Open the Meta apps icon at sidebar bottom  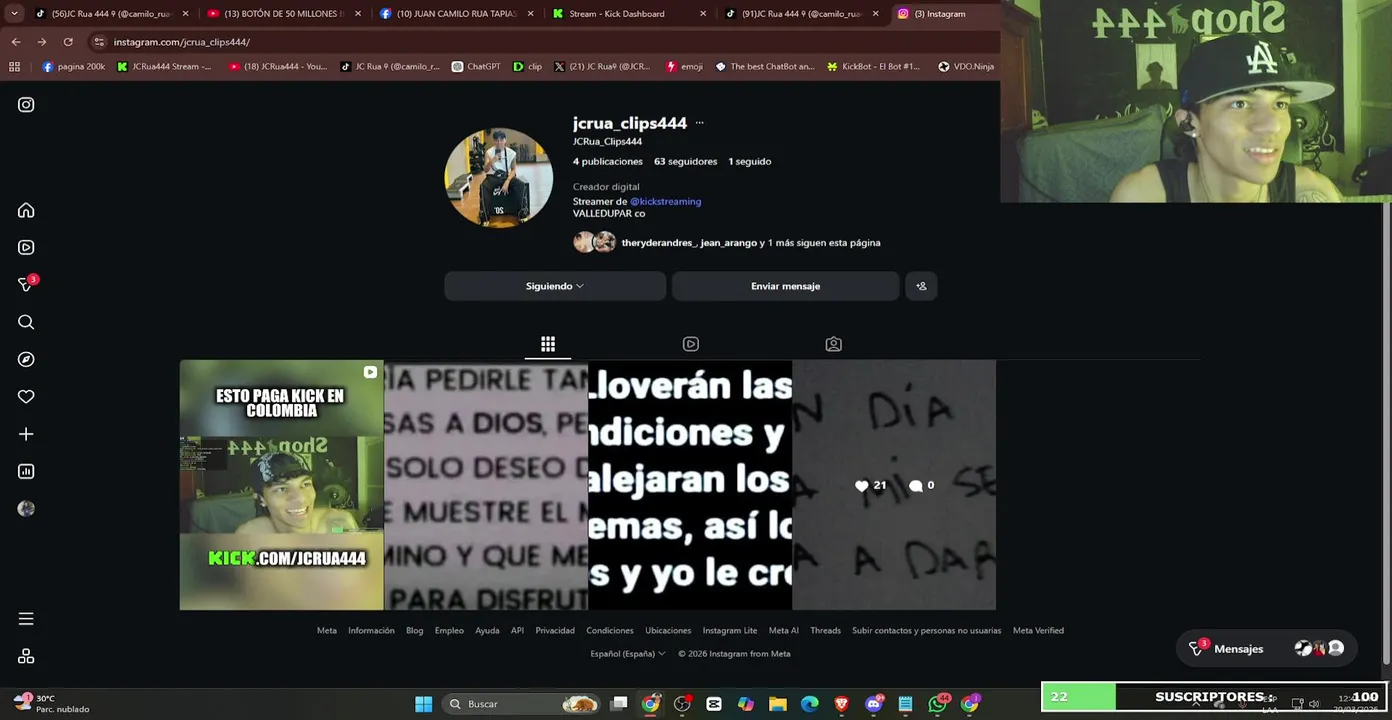(26, 656)
